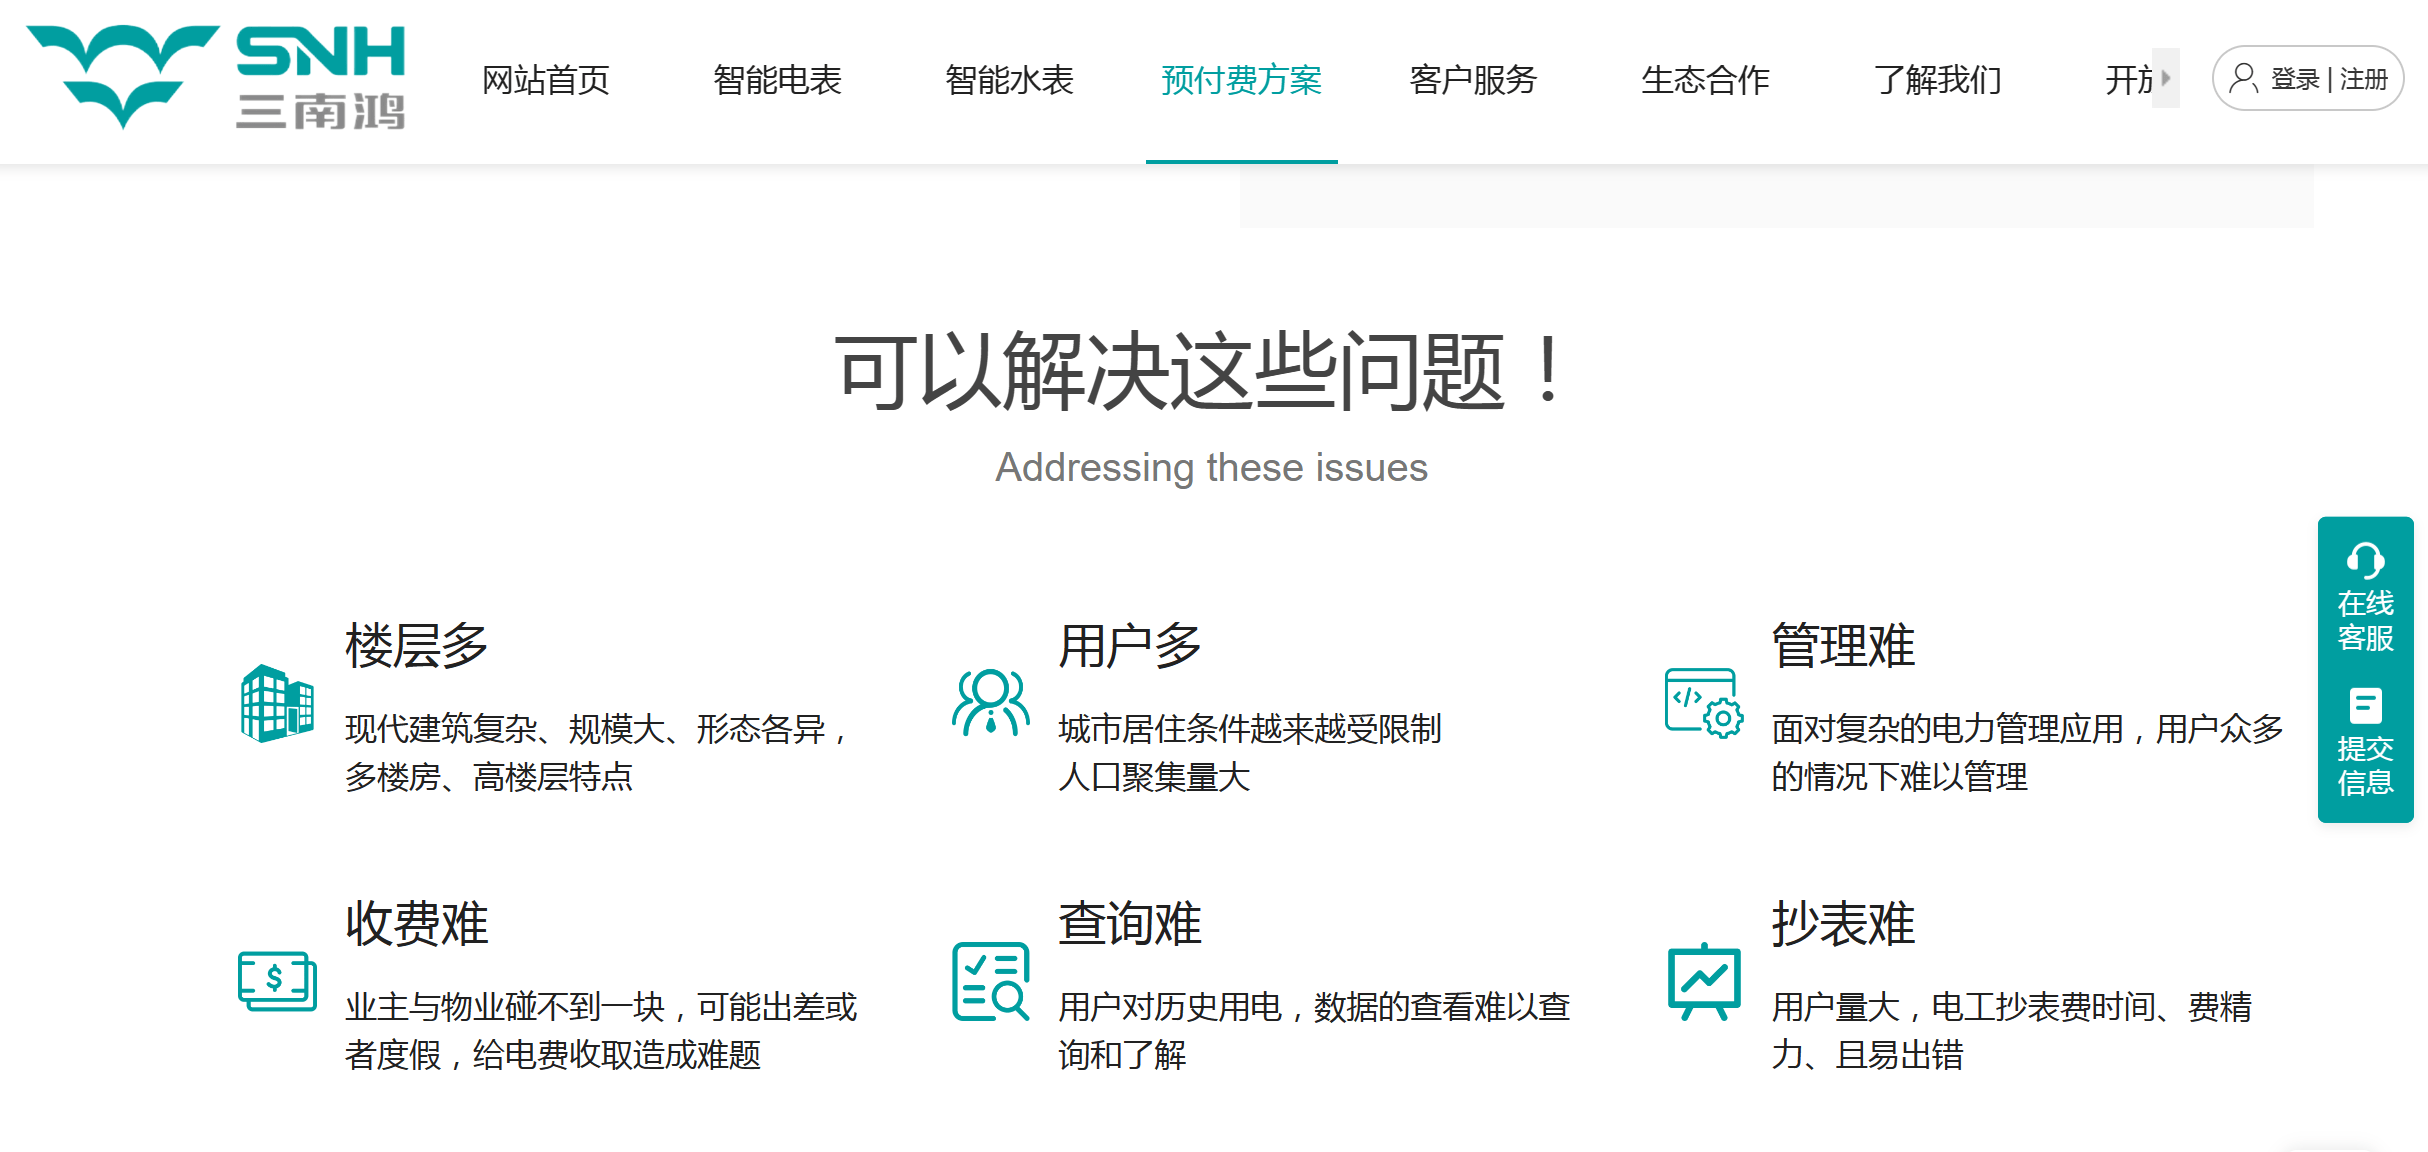Open 提交信息 form from side widget

2365,742
